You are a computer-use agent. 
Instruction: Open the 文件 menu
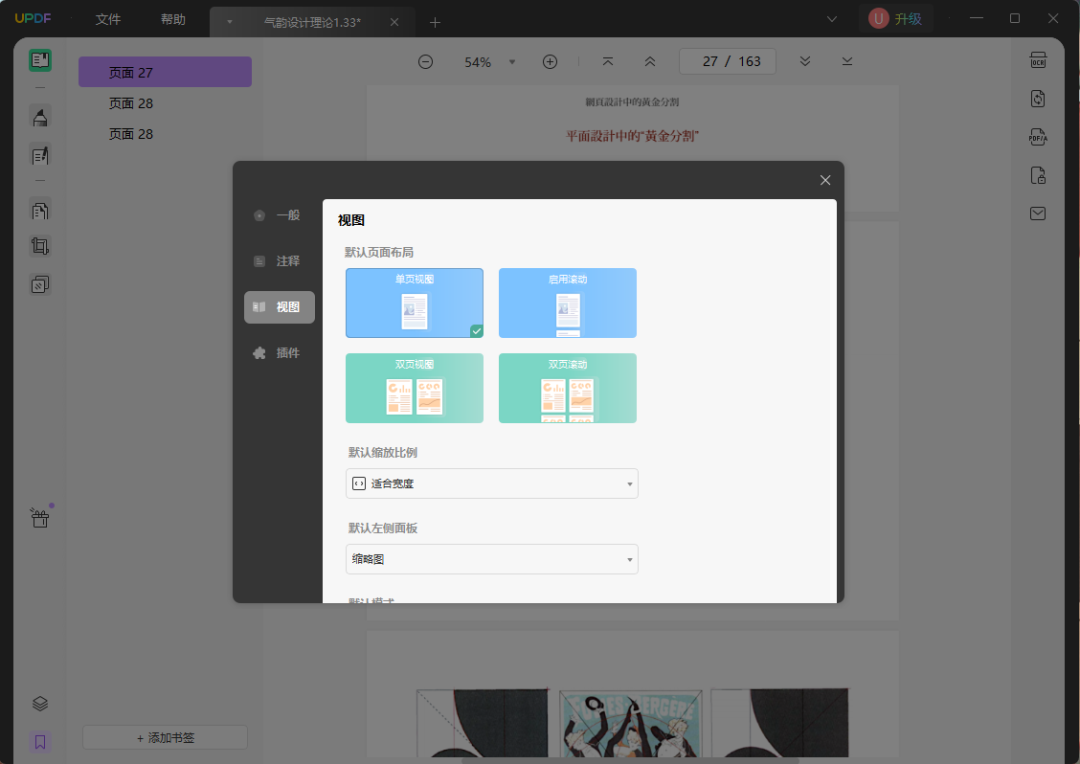108,19
